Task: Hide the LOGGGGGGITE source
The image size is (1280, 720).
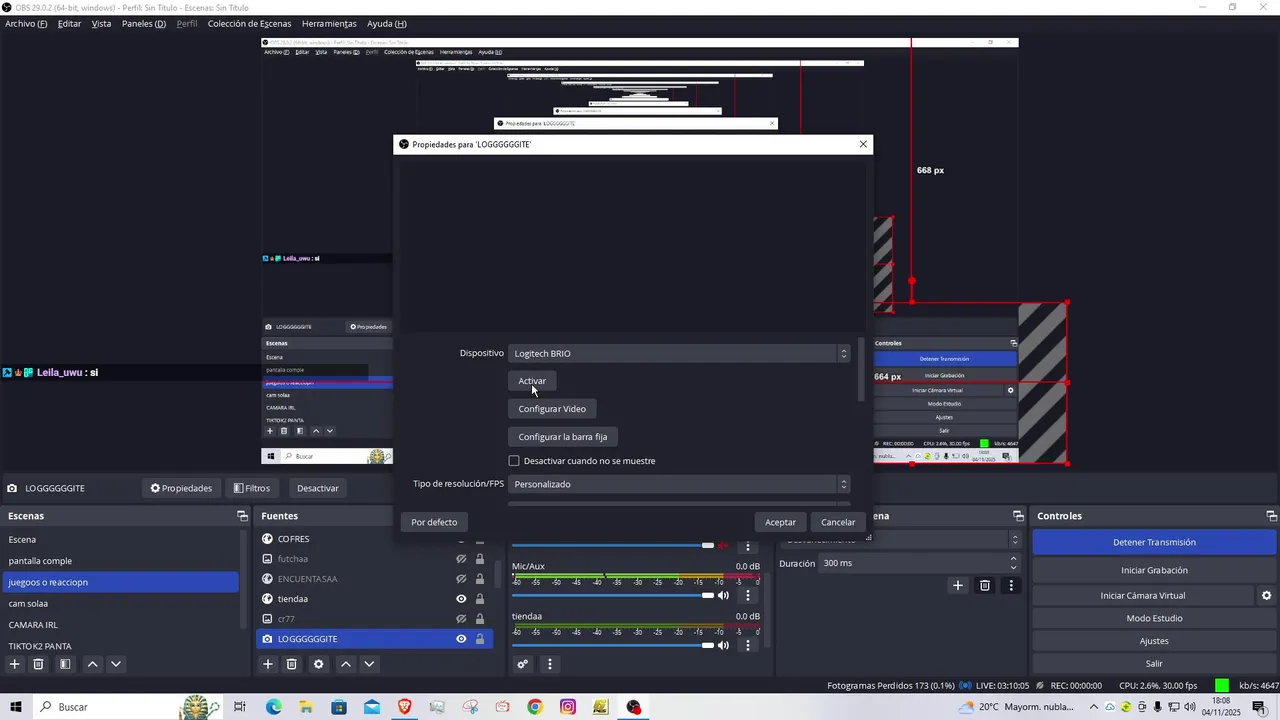Action: [461, 639]
